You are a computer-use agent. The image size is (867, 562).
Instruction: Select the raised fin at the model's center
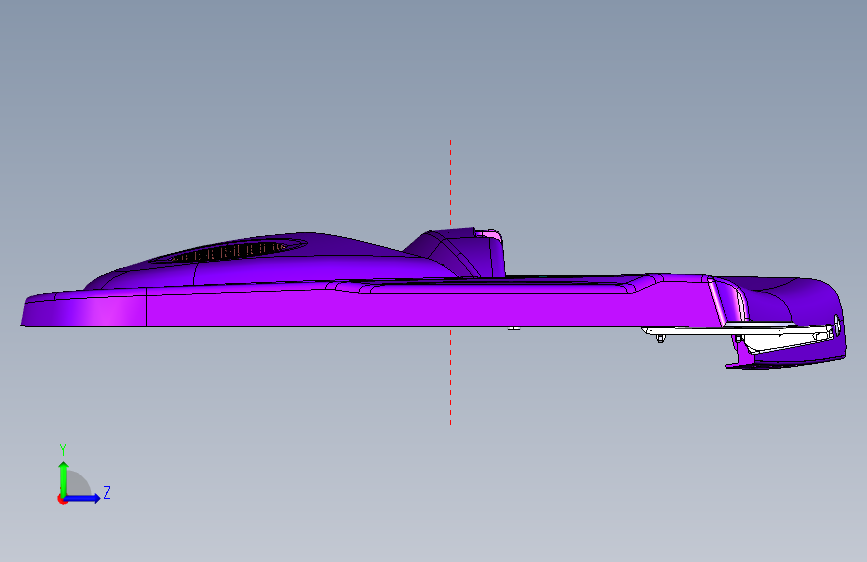pos(456,252)
